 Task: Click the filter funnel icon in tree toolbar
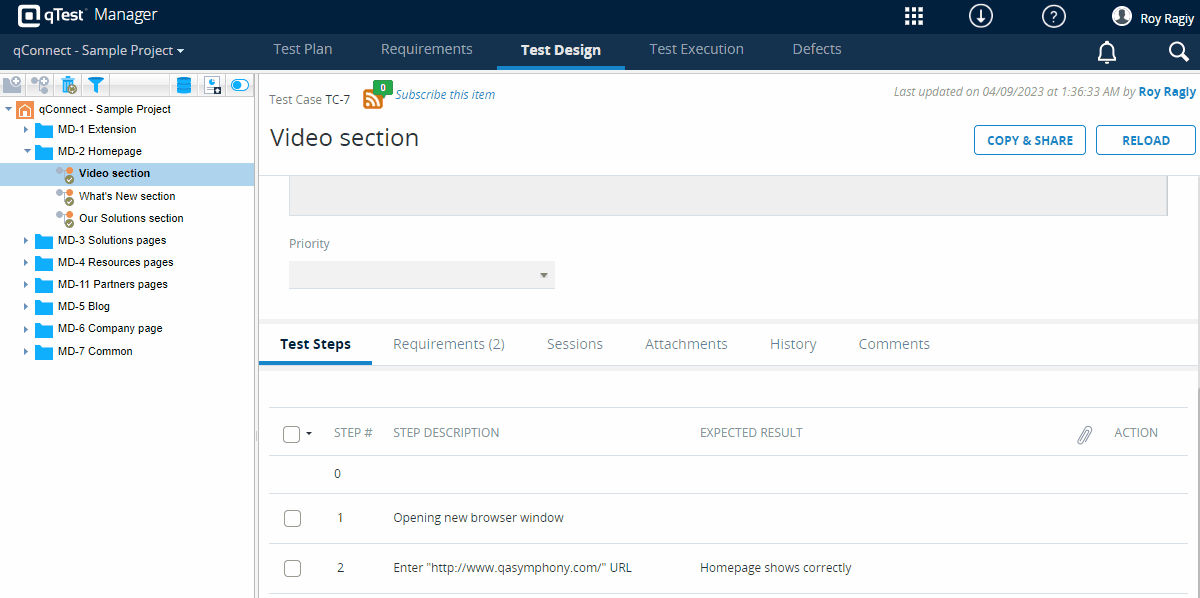(96, 85)
